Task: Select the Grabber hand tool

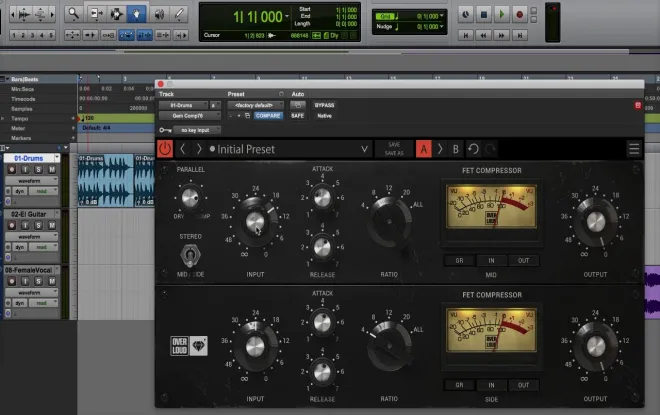Action: (137, 14)
